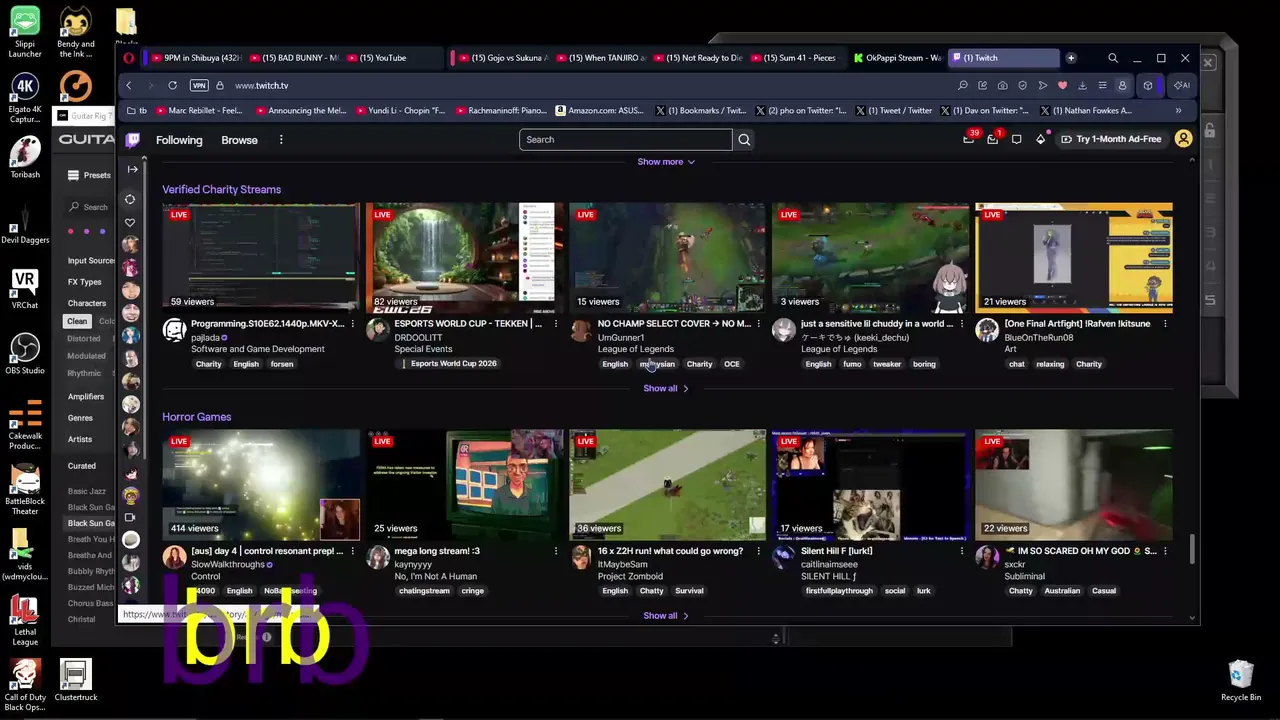Open the Opera AI assistant button
Screen dimensions: 1280x720
coord(1182,85)
